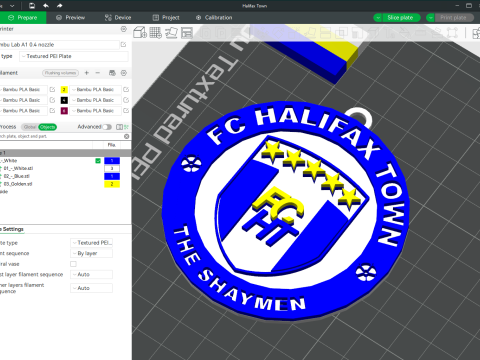This screenshot has height=360, width=480.
Task: Select the 01_-_White.stl part in object list
Action: click(x=18, y=168)
